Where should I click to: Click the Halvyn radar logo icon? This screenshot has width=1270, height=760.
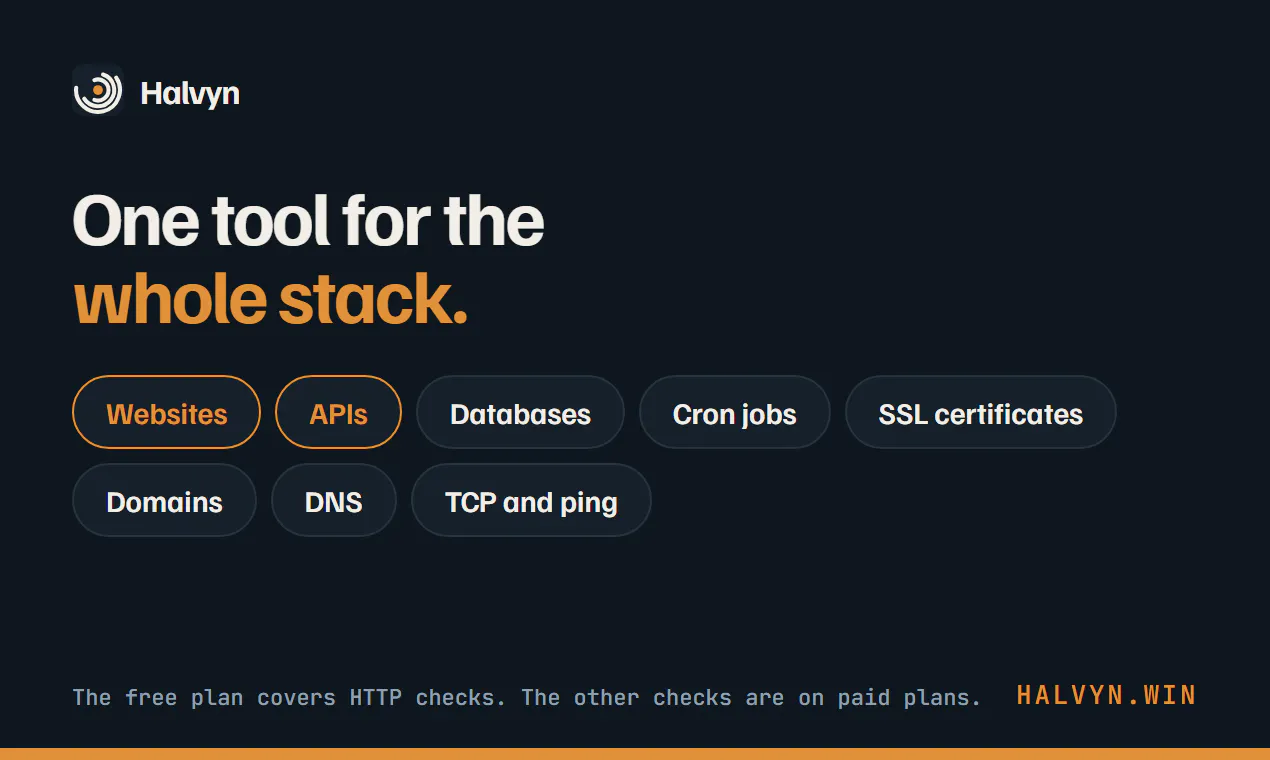click(x=98, y=91)
